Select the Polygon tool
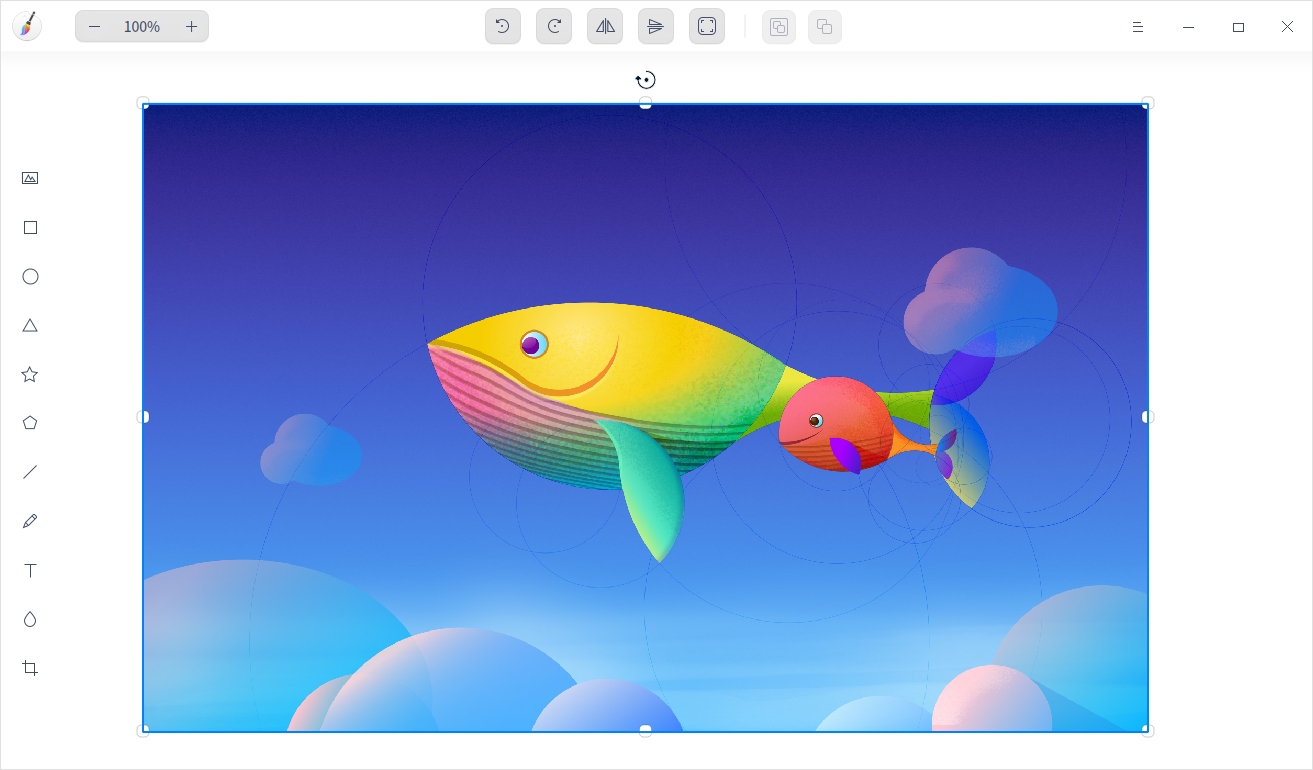The height and width of the screenshot is (770, 1313). click(x=30, y=423)
